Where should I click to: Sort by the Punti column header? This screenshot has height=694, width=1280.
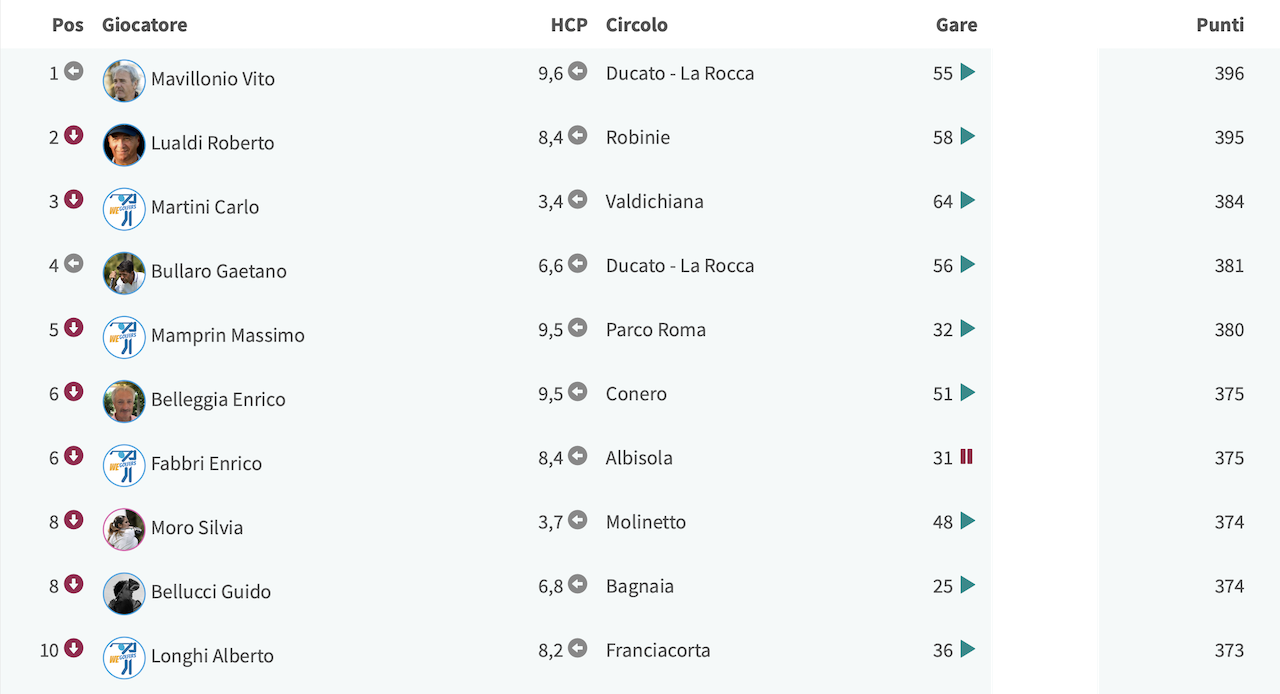tap(1220, 25)
